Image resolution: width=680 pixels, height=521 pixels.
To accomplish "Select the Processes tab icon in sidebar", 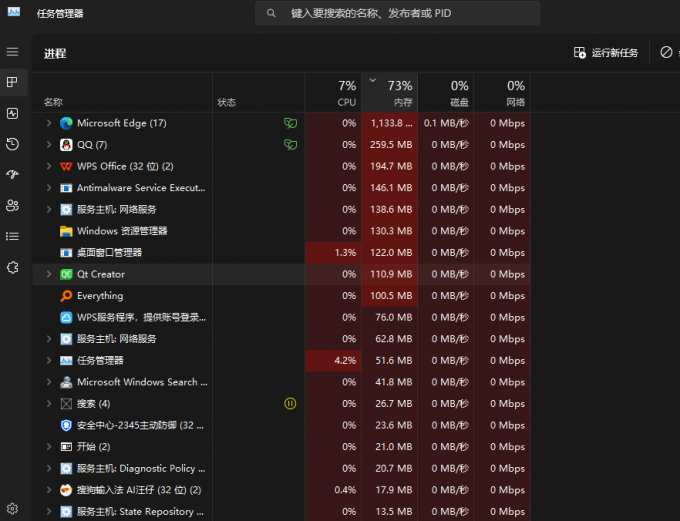I will coord(13,82).
